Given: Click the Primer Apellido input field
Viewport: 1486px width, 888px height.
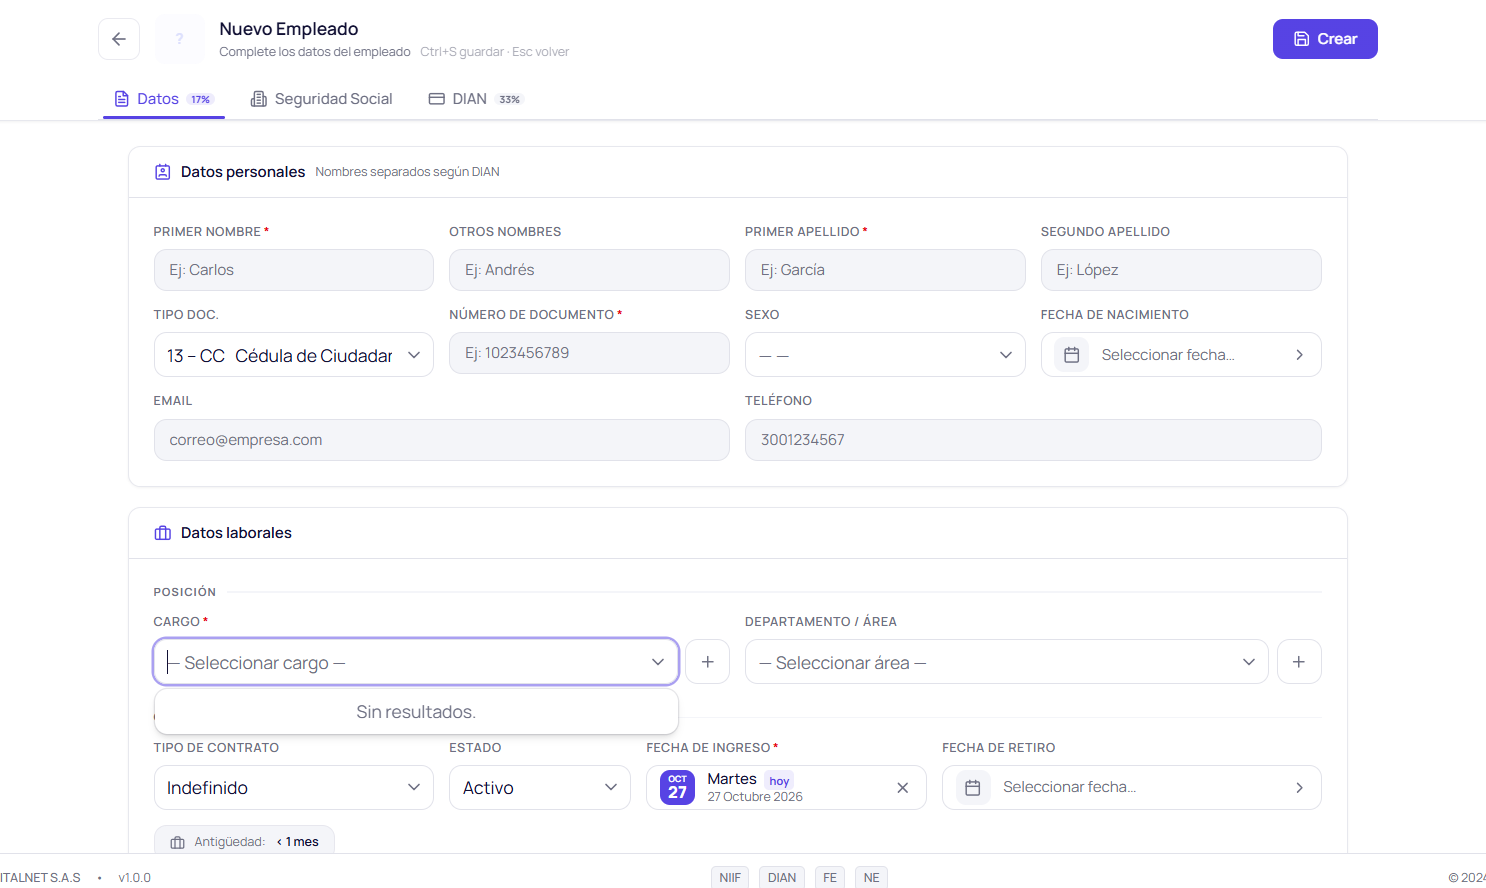Looking at the screenshot, I should coord(885,270).
